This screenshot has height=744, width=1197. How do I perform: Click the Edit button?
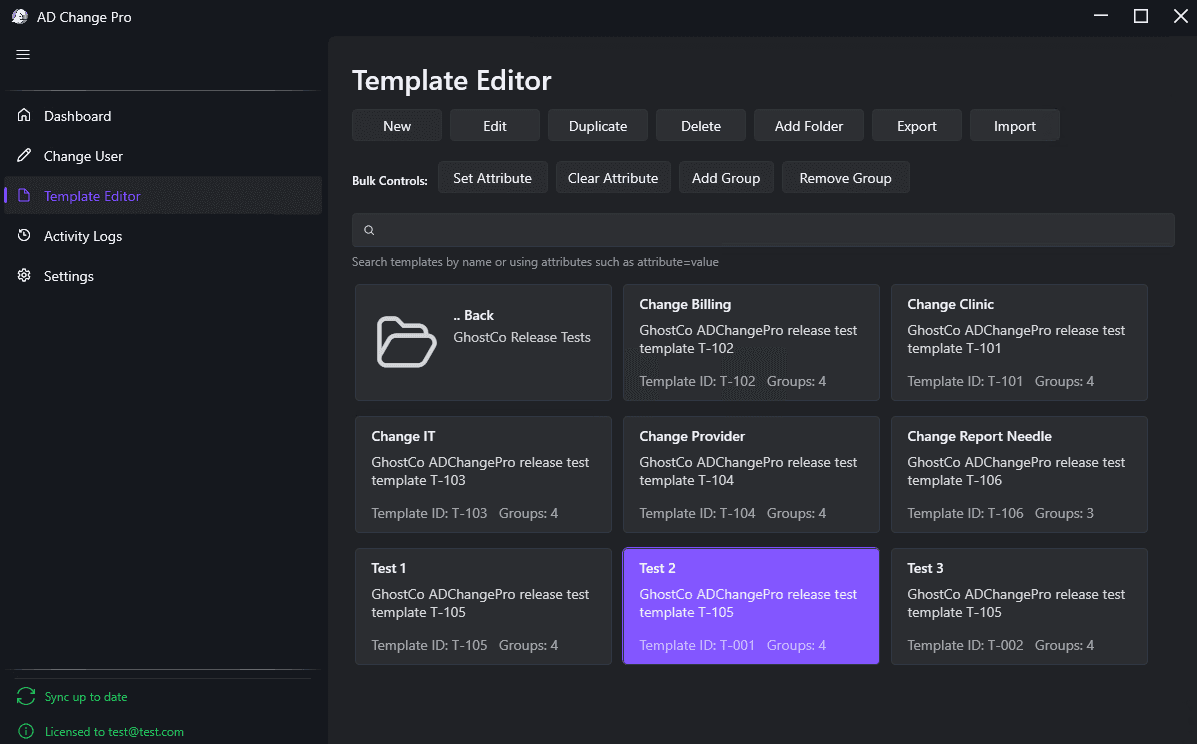click(x=495, y=126)
